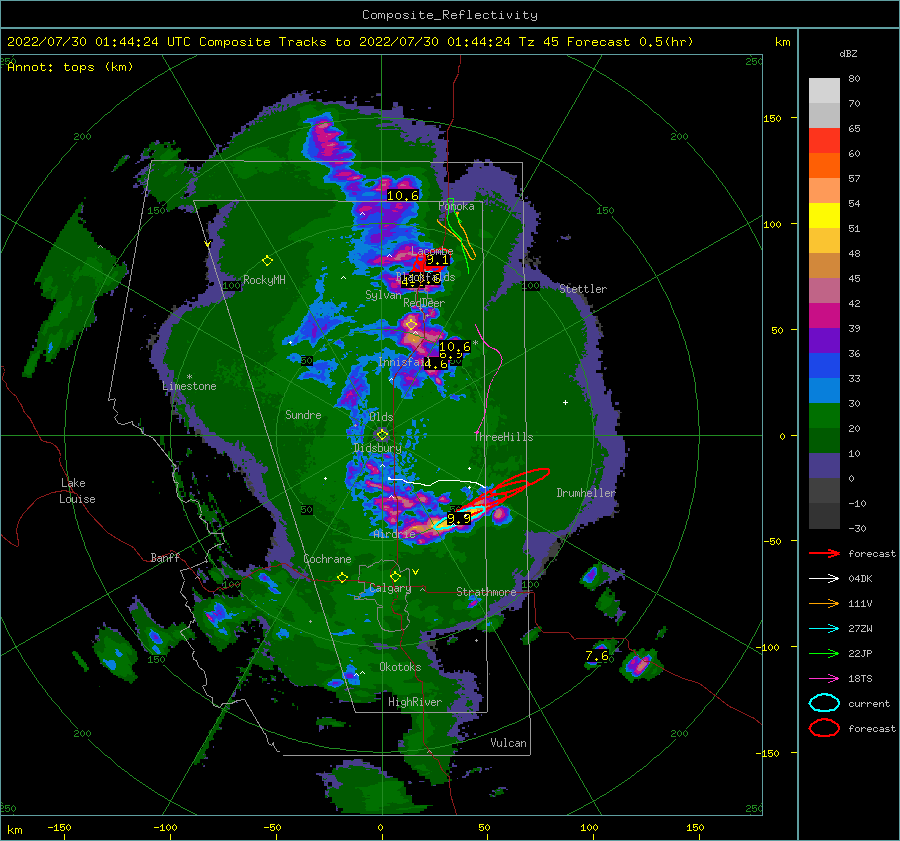900x841 pixels.
Task: Click the 7.6 tops value in southeast
Action: point(597,656)
